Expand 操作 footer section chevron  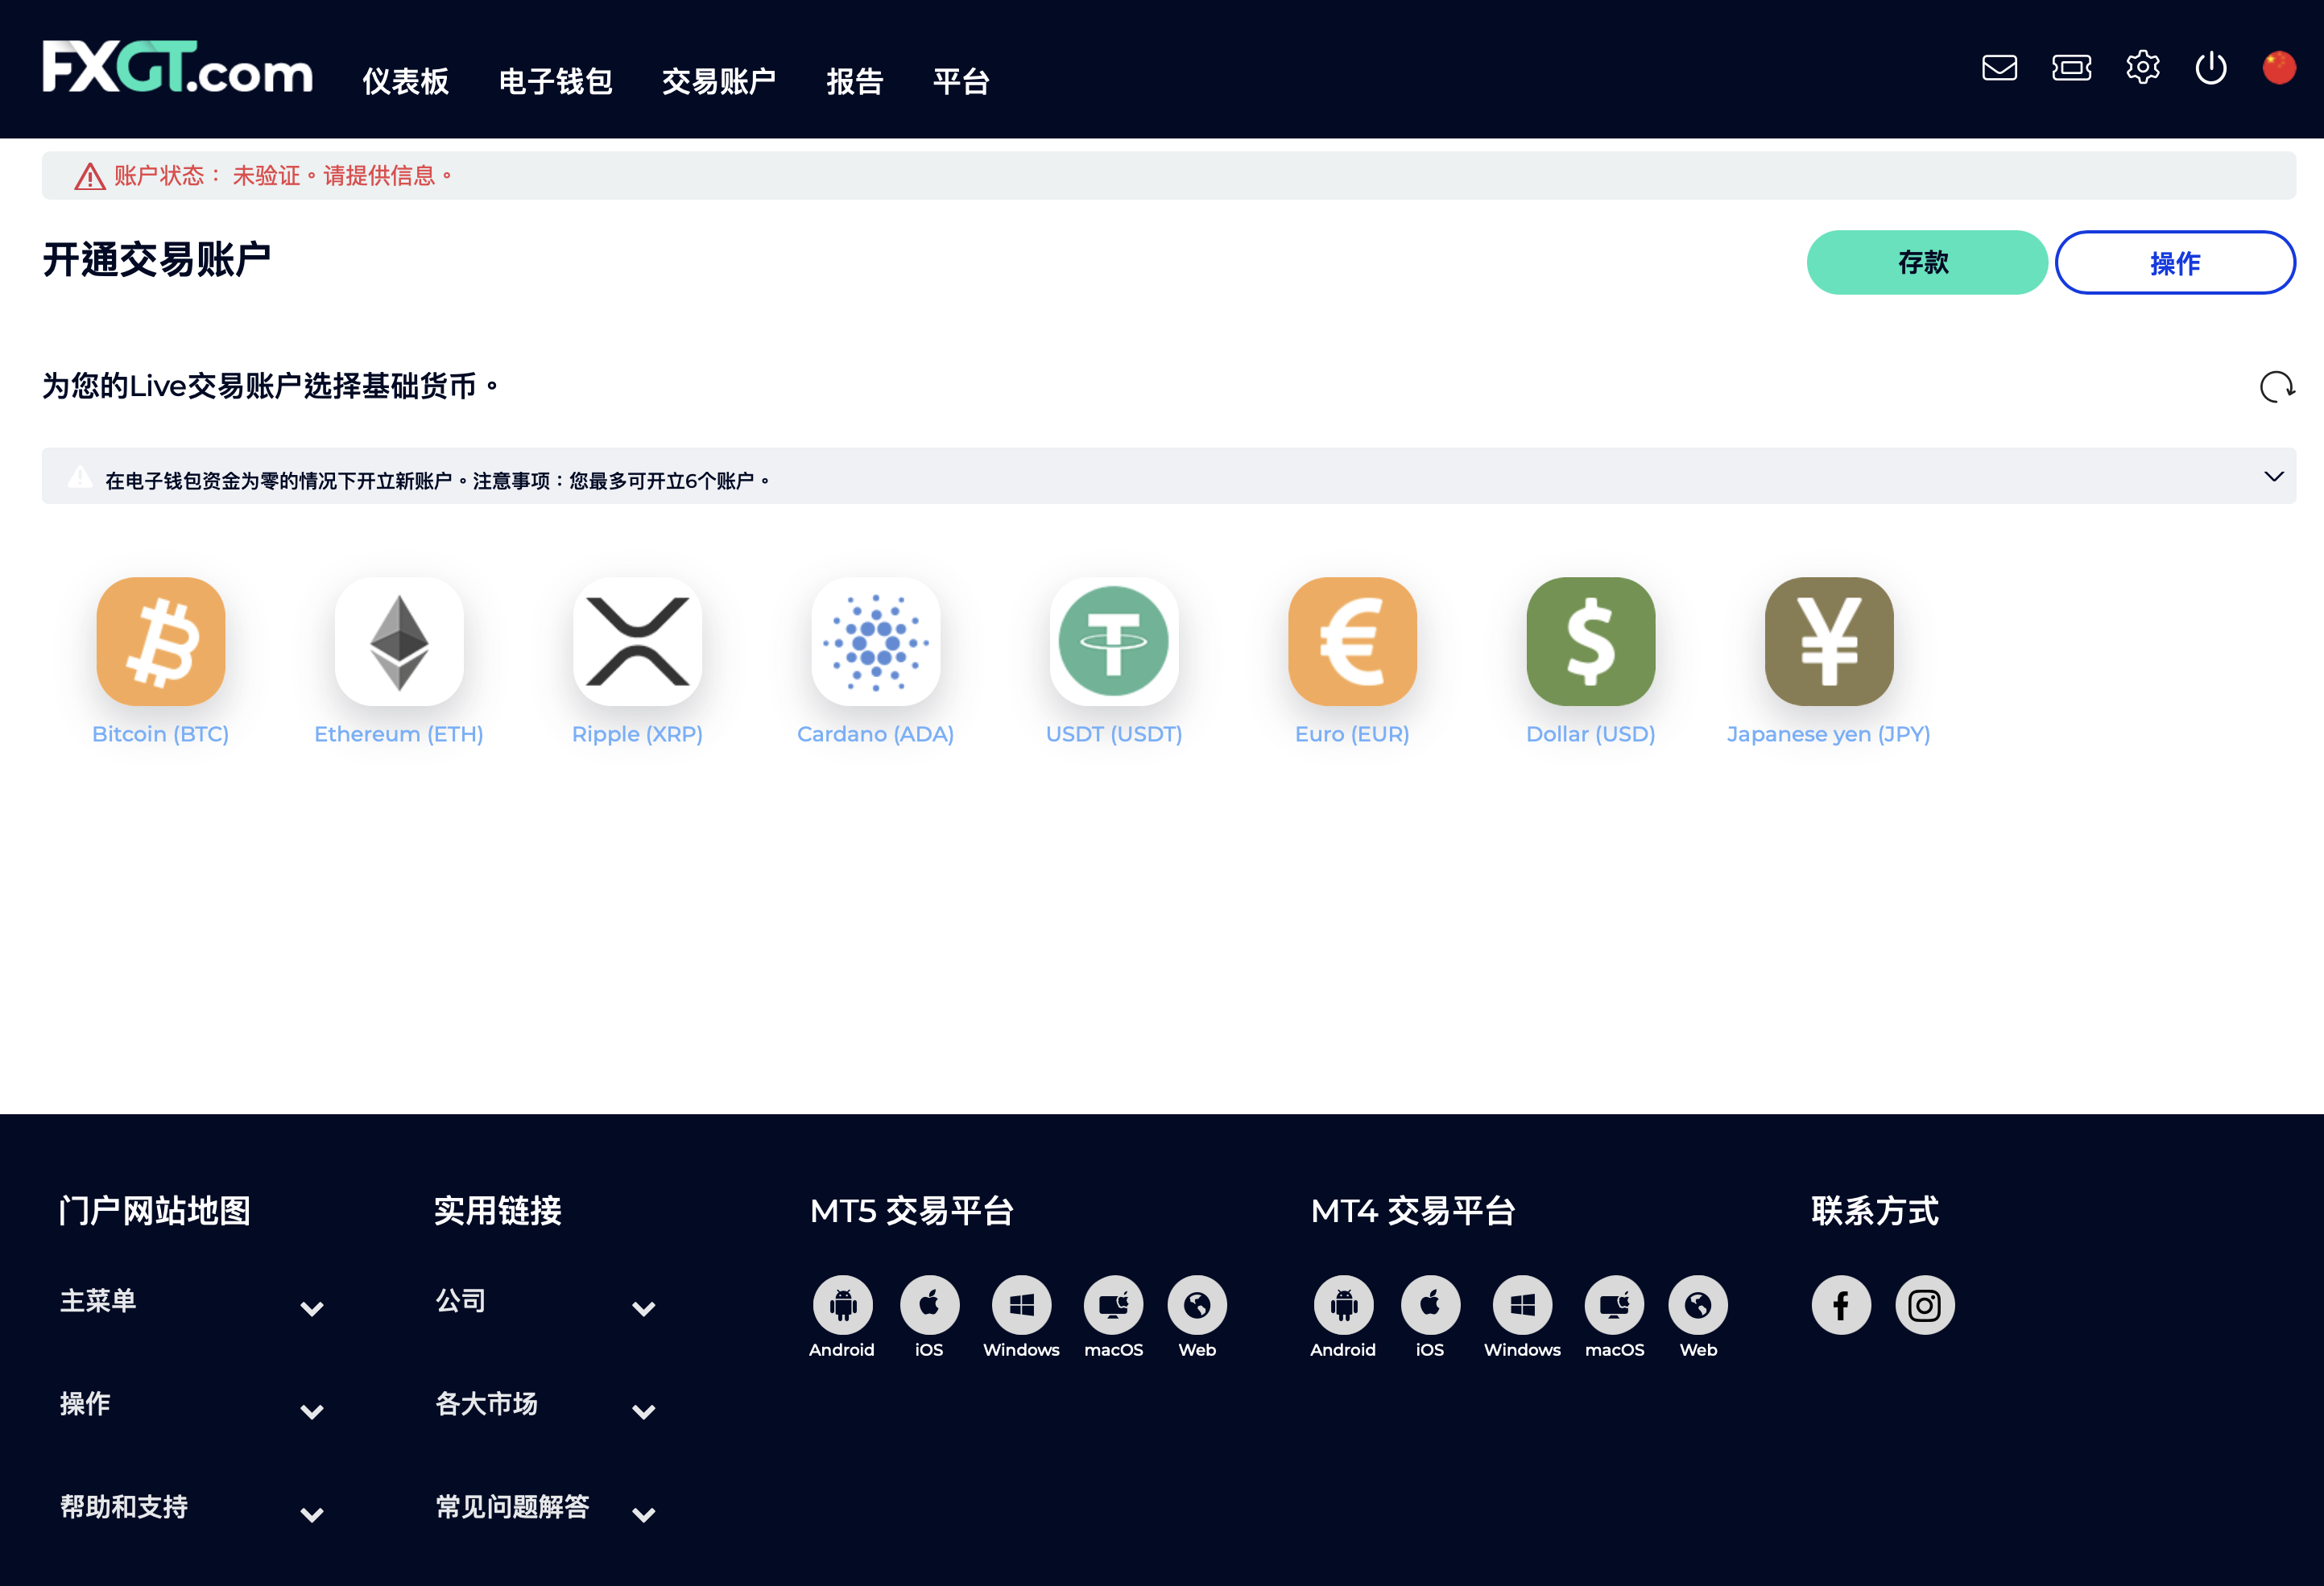point(312,1411)
